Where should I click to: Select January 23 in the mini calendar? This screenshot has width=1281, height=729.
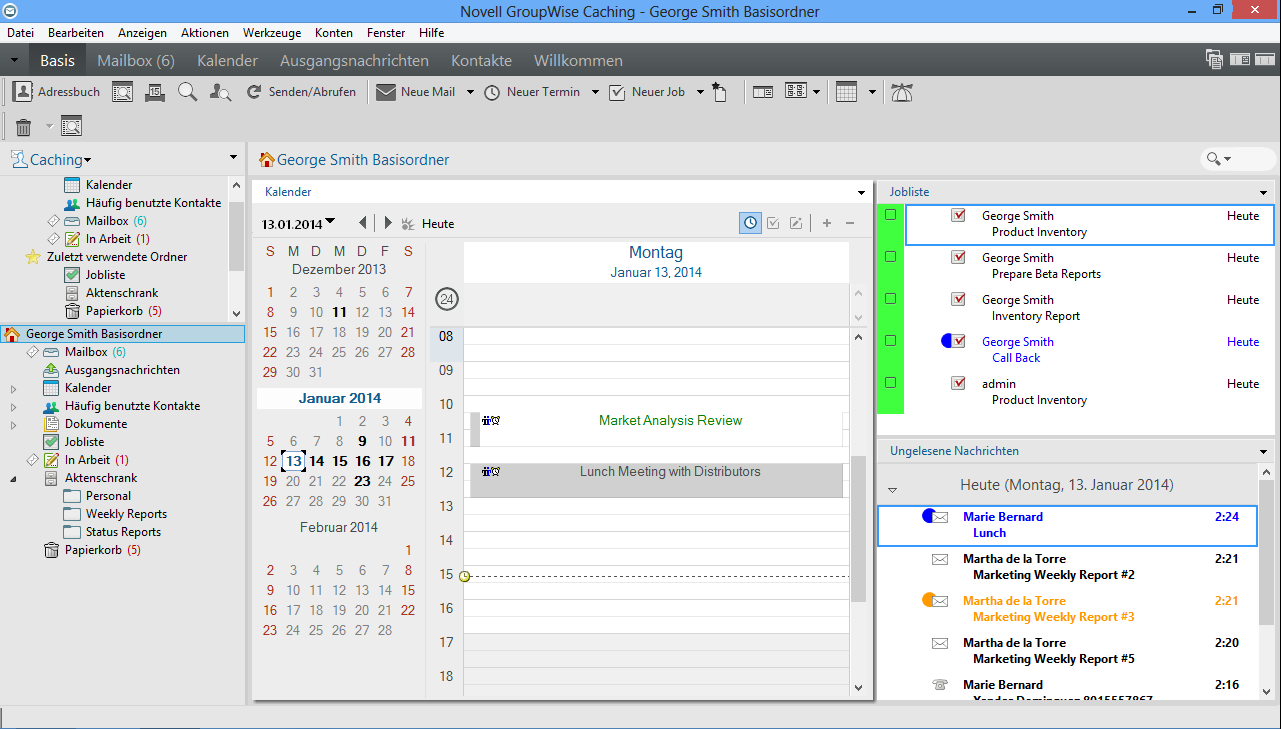click(362, 481)
